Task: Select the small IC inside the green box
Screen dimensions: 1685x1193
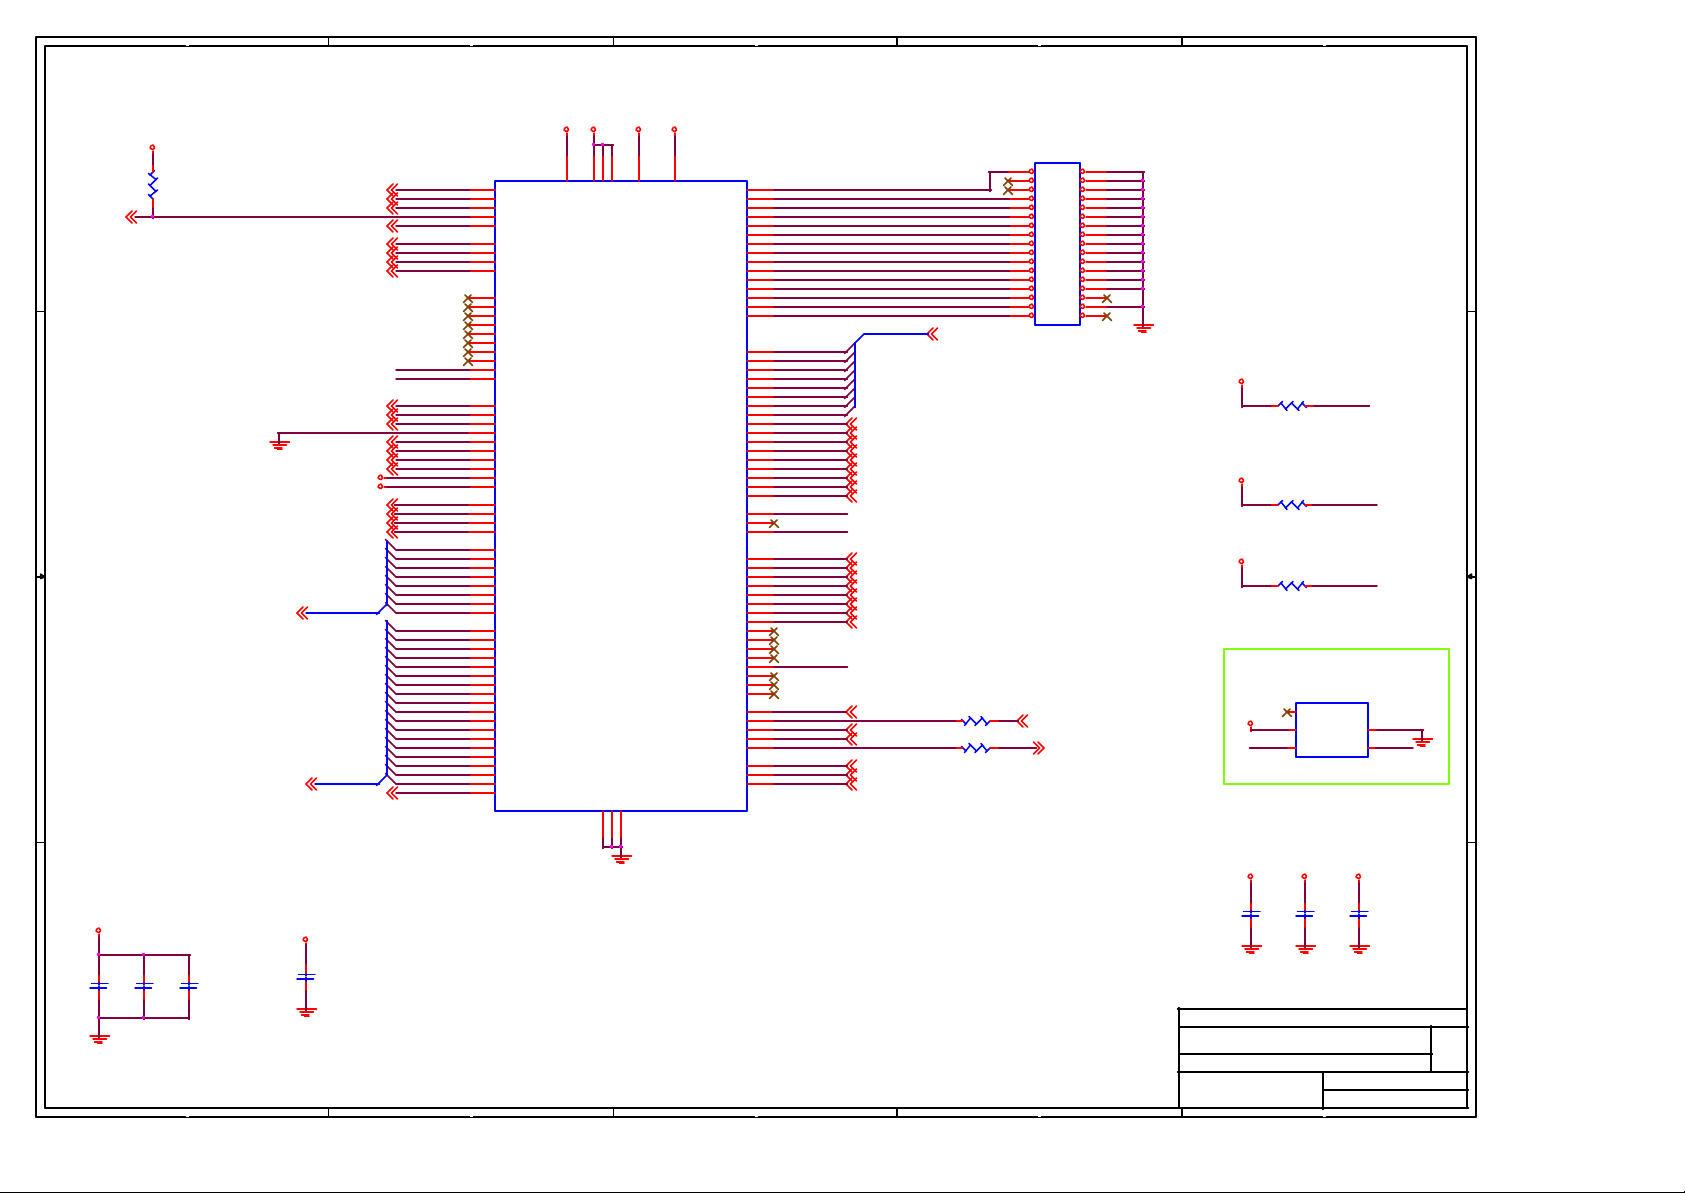Action: [1332, 730]
